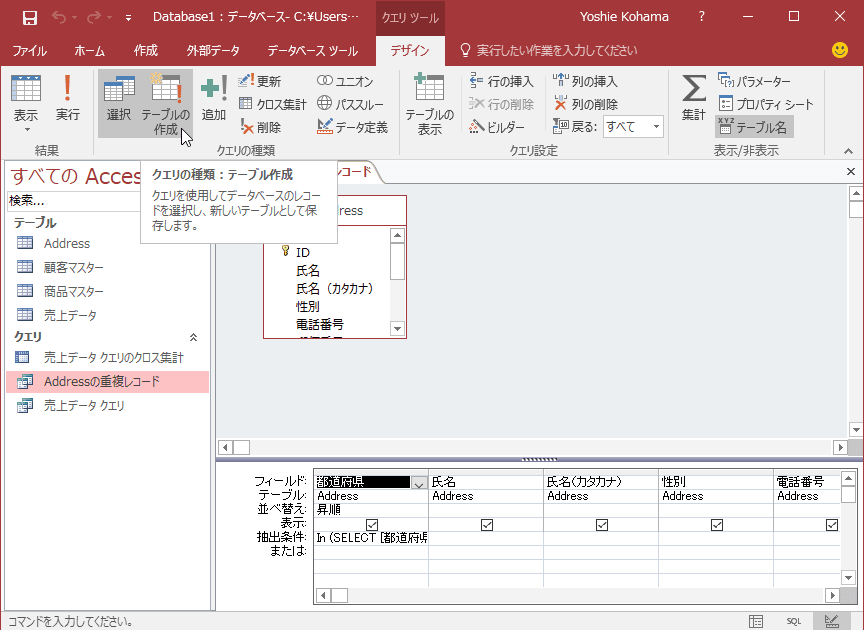Click the 昇順 sort cell
Image resolution: width=864 pixels, height=630 pixels.
coord(371,510)
